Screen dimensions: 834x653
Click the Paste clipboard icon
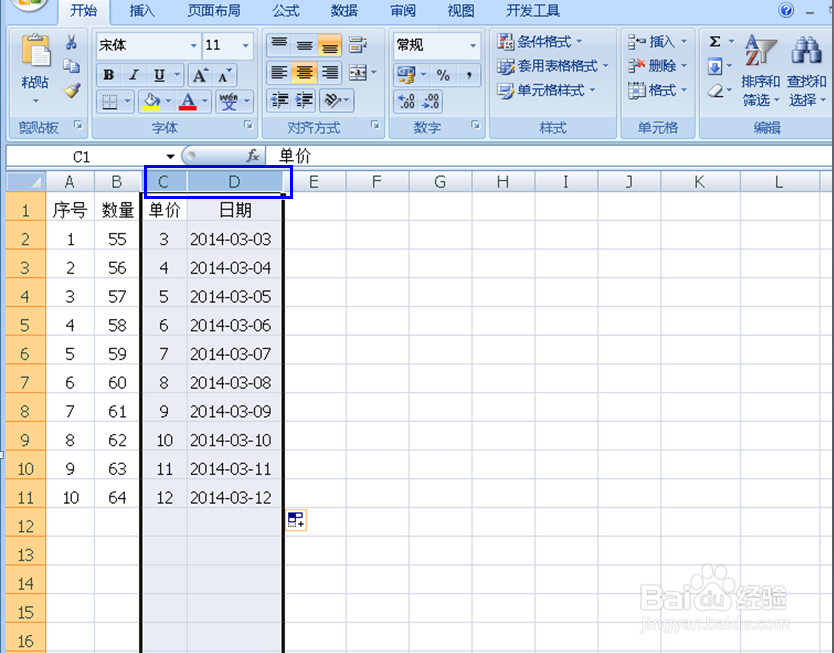pyautogui.click(x=36, y=51)
